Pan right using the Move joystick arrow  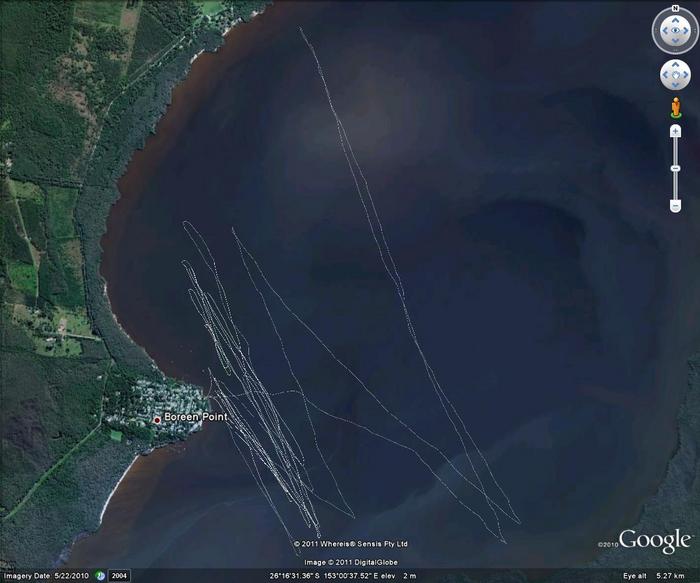(x=685, y=75)
